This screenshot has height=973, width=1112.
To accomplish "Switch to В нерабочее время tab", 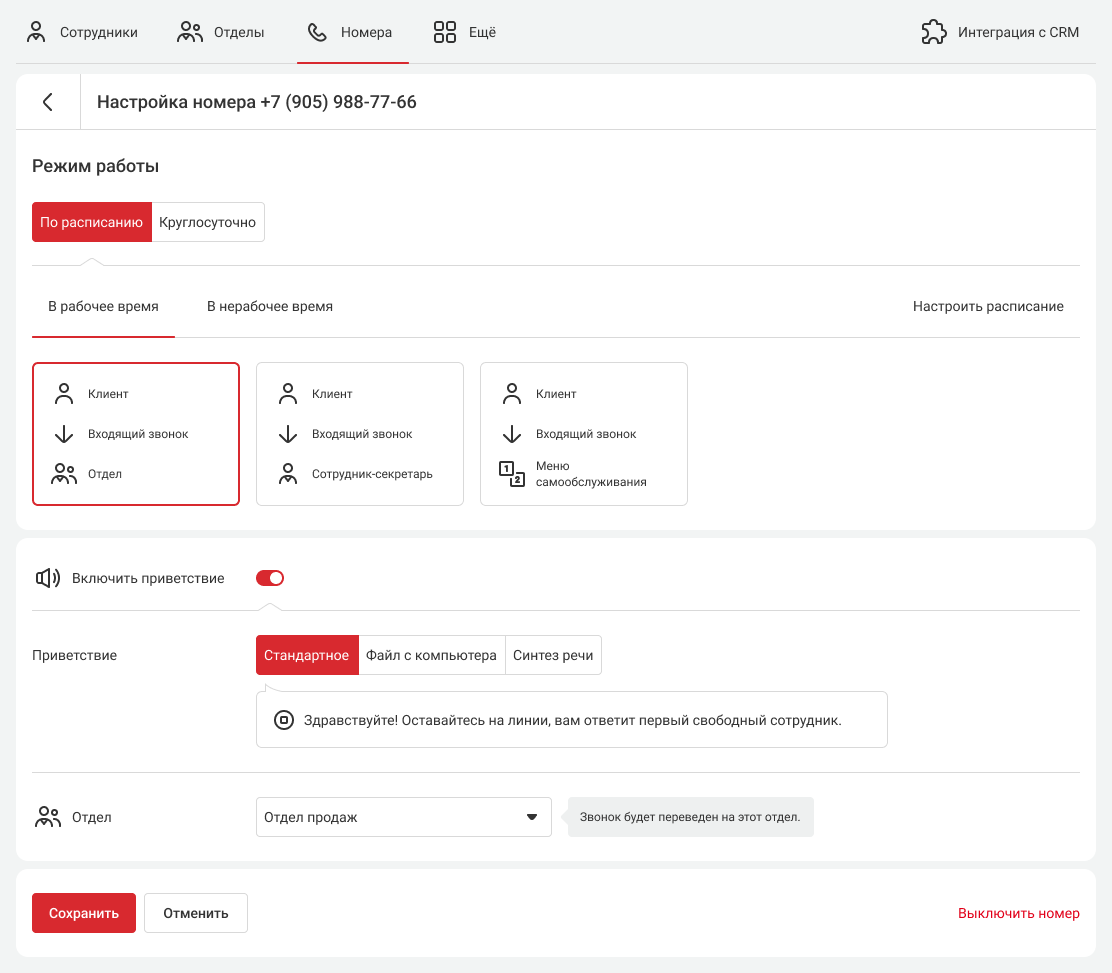I will pyautogui.click(x=270, y=307).
